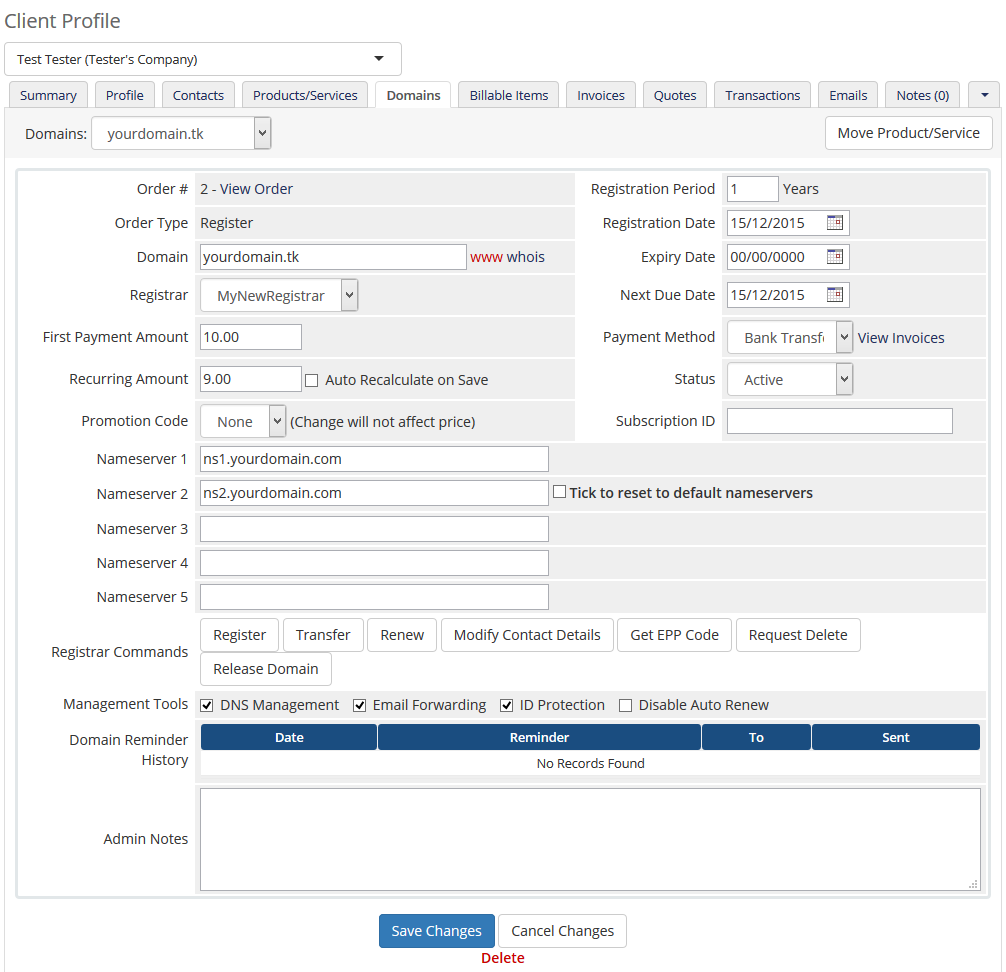Click Cancel Changes button

click(562, 931)
